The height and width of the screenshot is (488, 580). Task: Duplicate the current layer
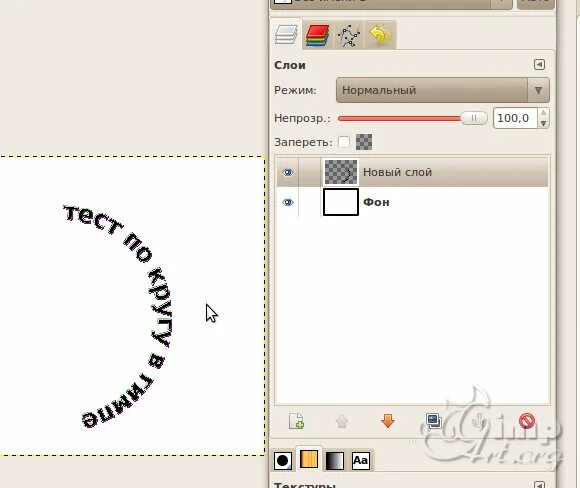point(434,421)
